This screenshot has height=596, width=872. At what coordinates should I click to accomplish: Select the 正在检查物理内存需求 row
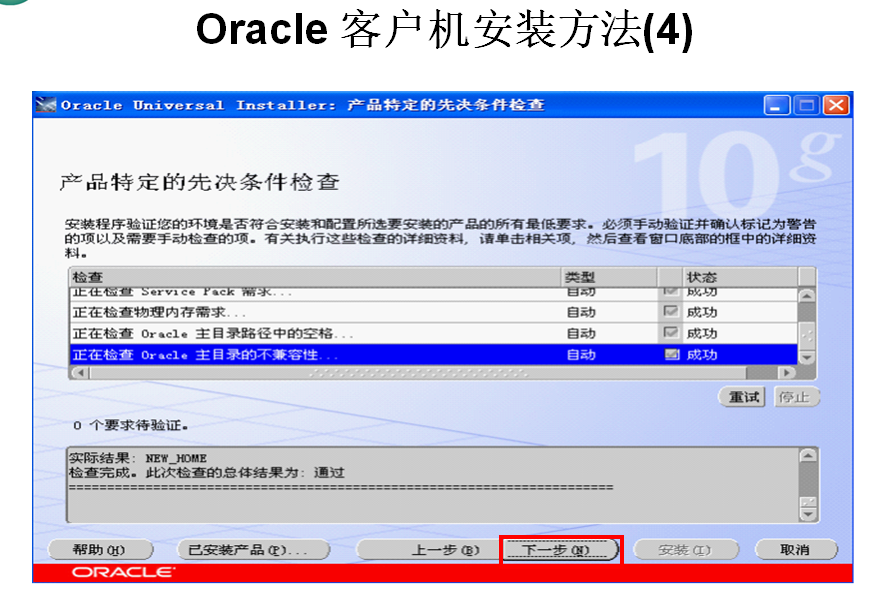point(434,312)
